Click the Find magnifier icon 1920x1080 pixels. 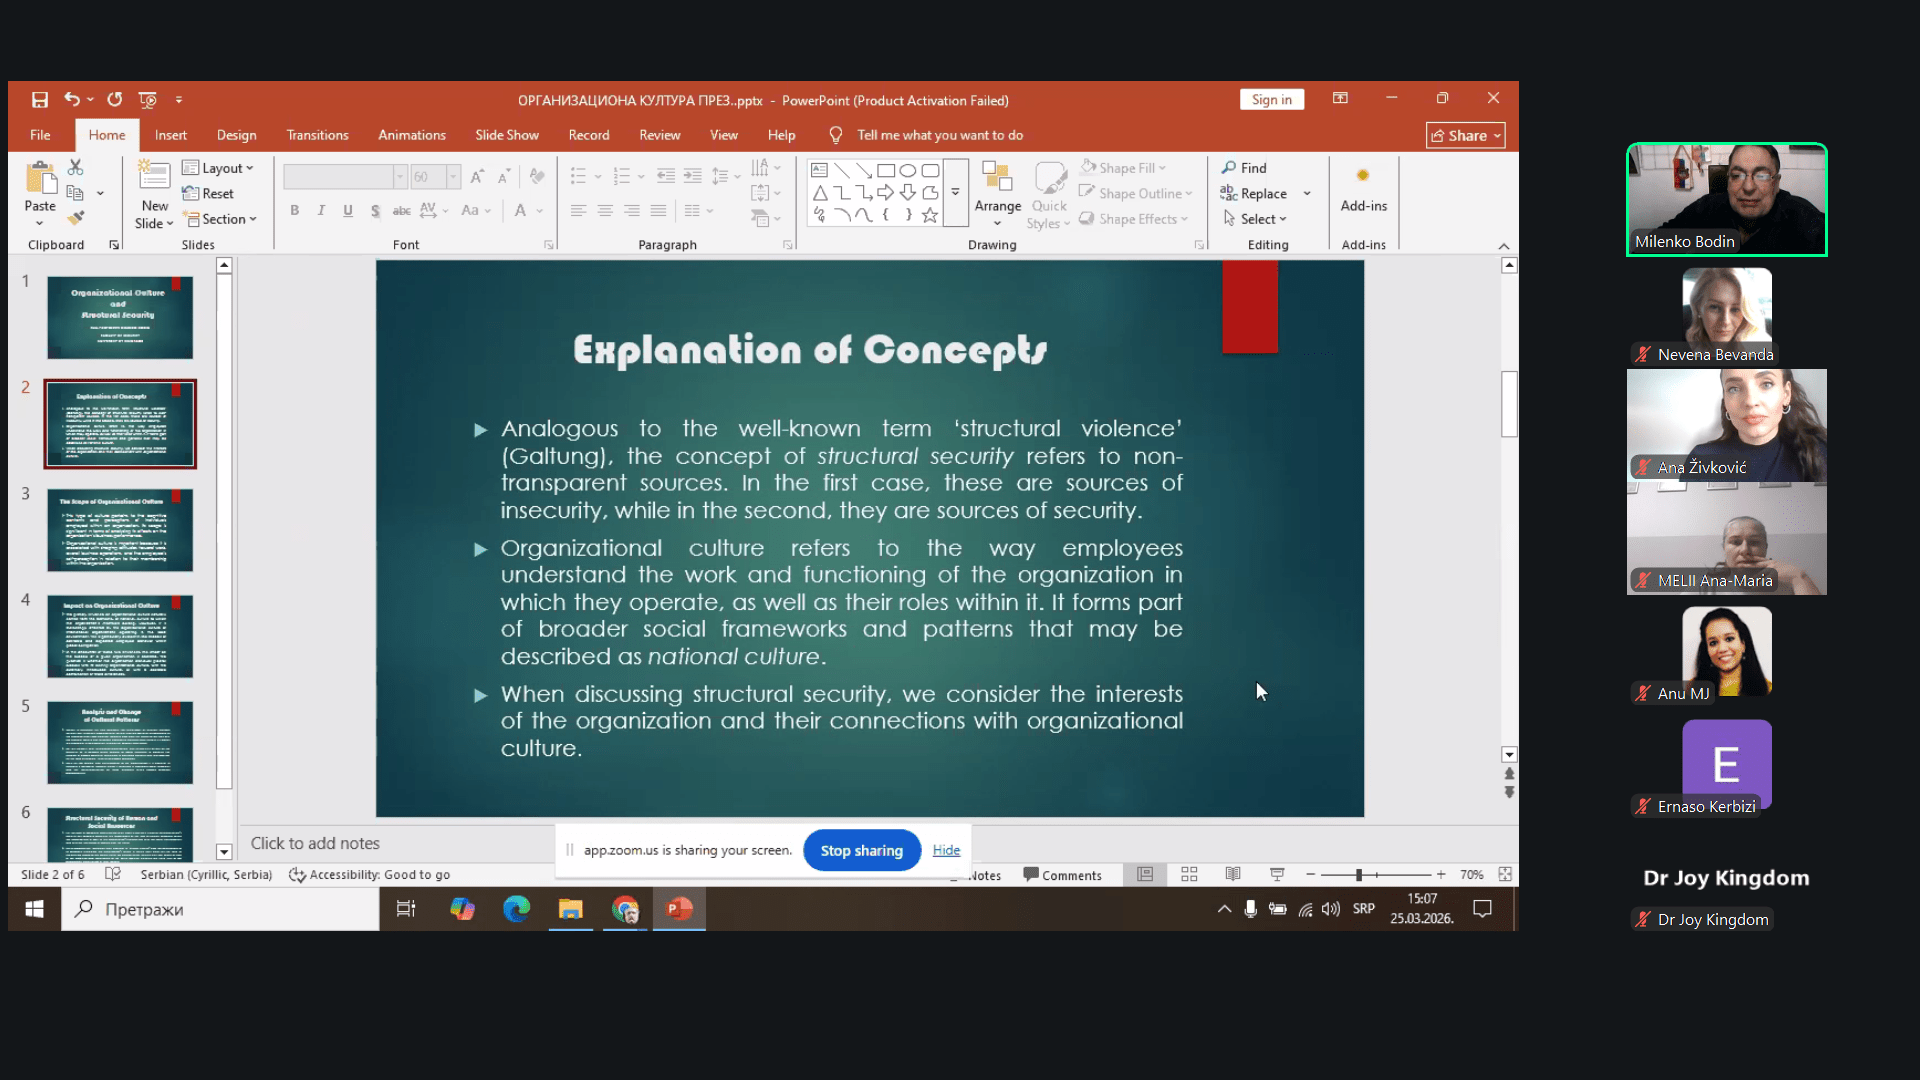coord(1229,168)
